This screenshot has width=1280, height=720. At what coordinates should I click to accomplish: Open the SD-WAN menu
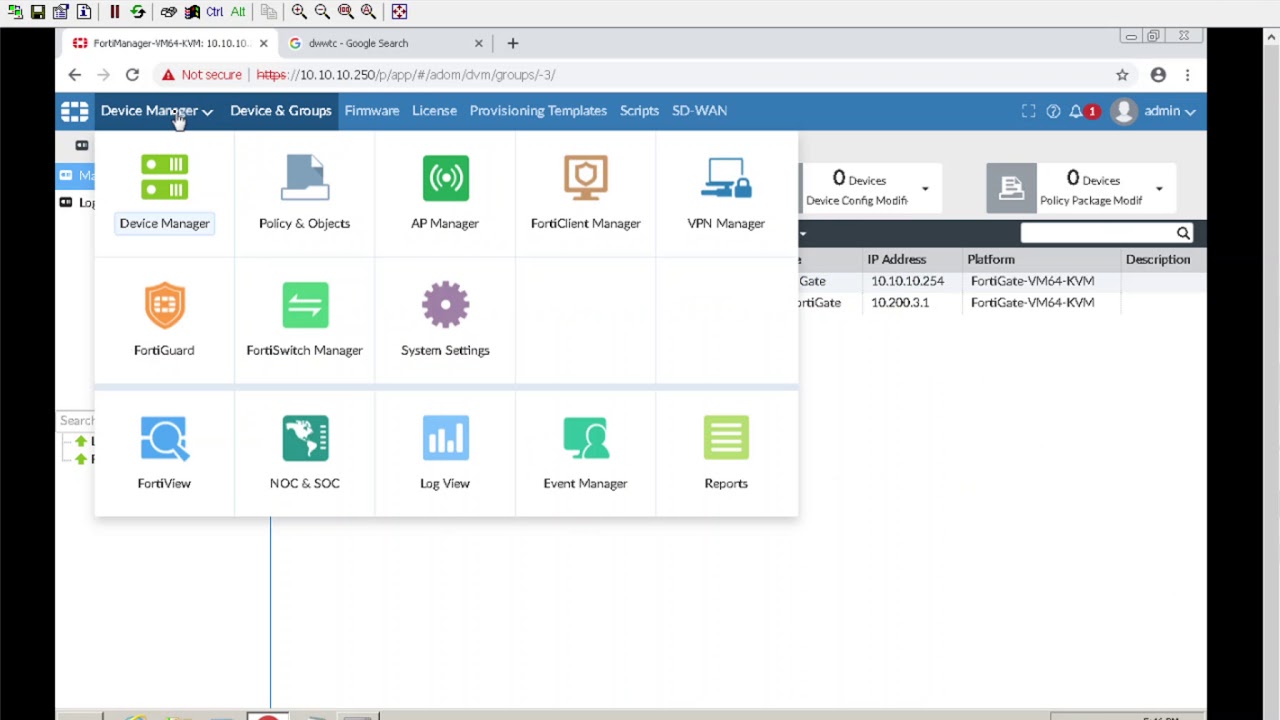tap(699, 111)
